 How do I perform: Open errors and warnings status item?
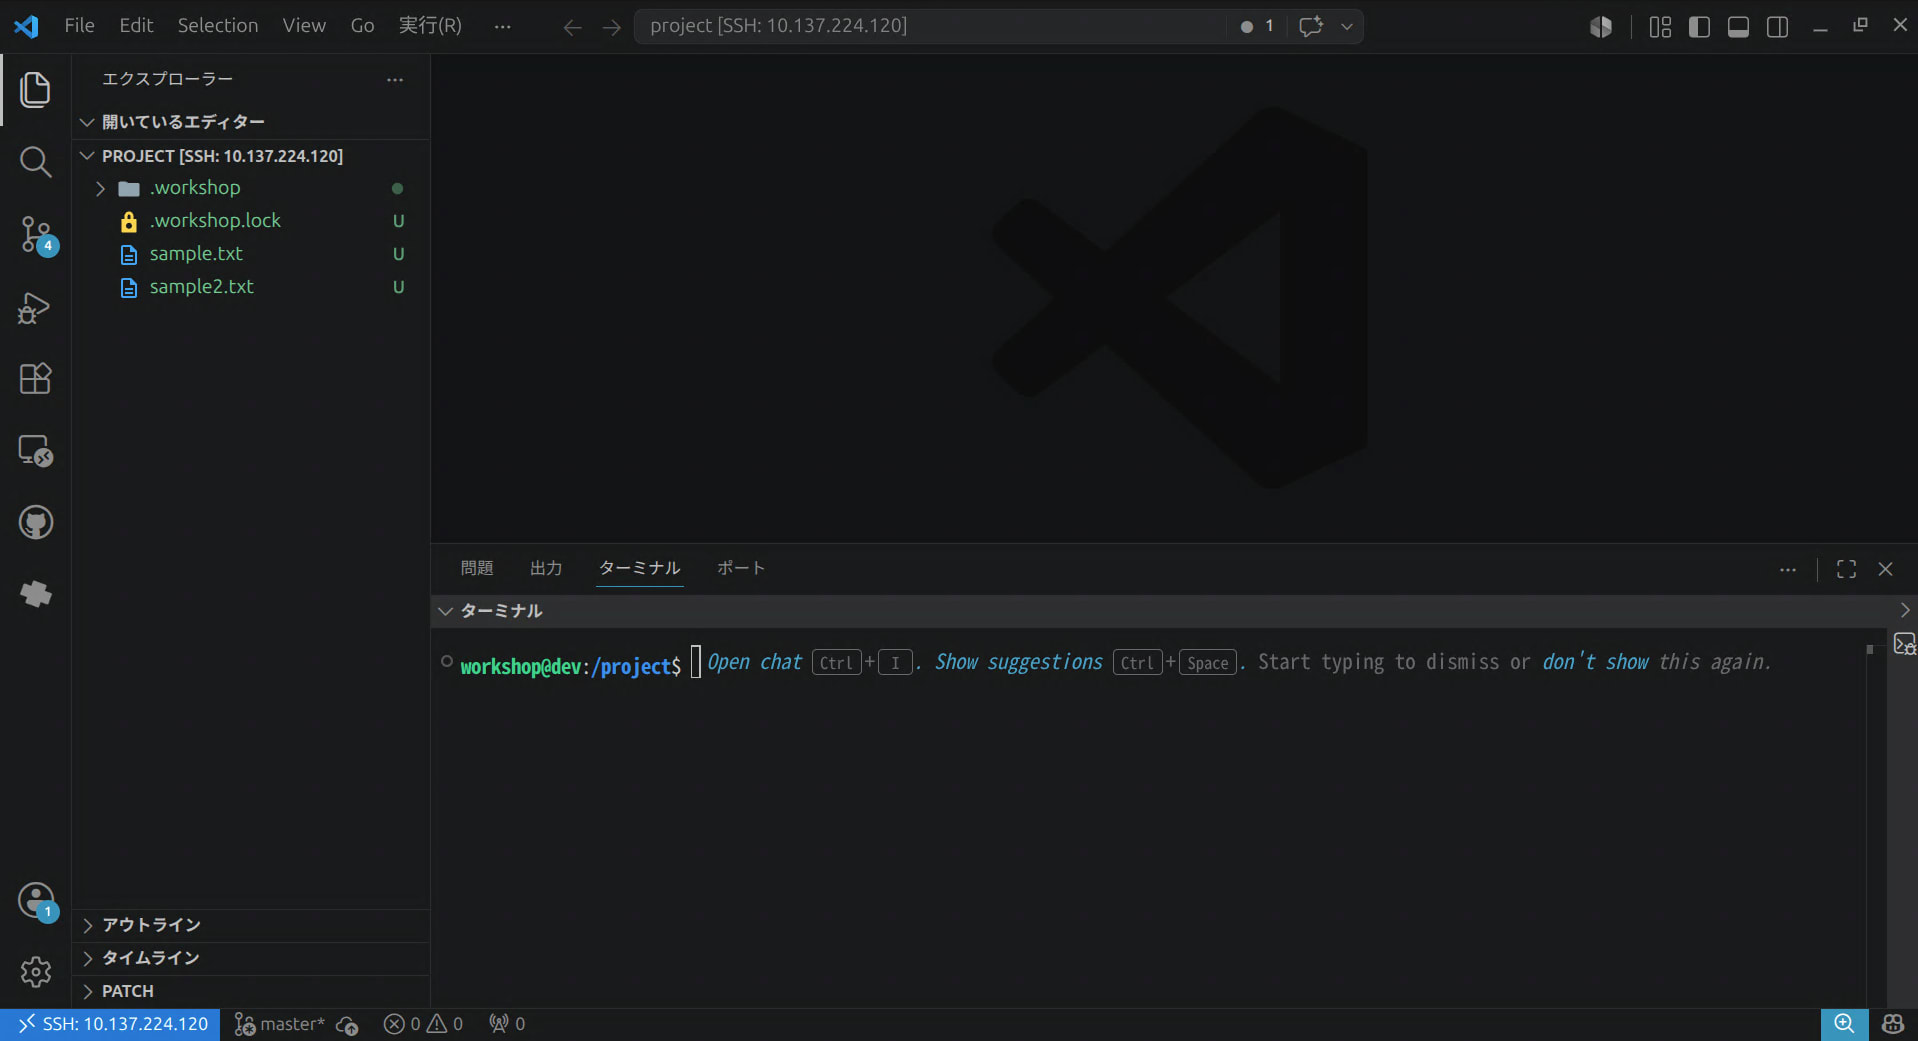click(x=423, y=1025)
